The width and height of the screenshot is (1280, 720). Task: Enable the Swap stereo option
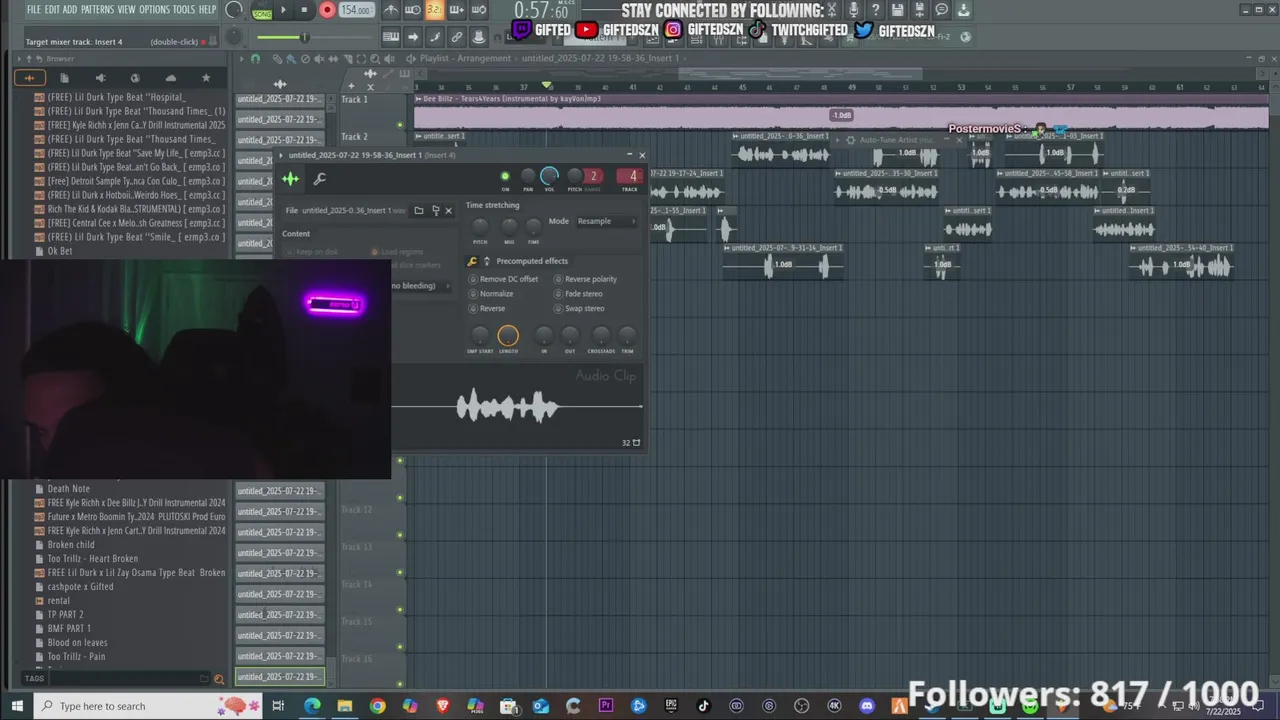point(580,308)
